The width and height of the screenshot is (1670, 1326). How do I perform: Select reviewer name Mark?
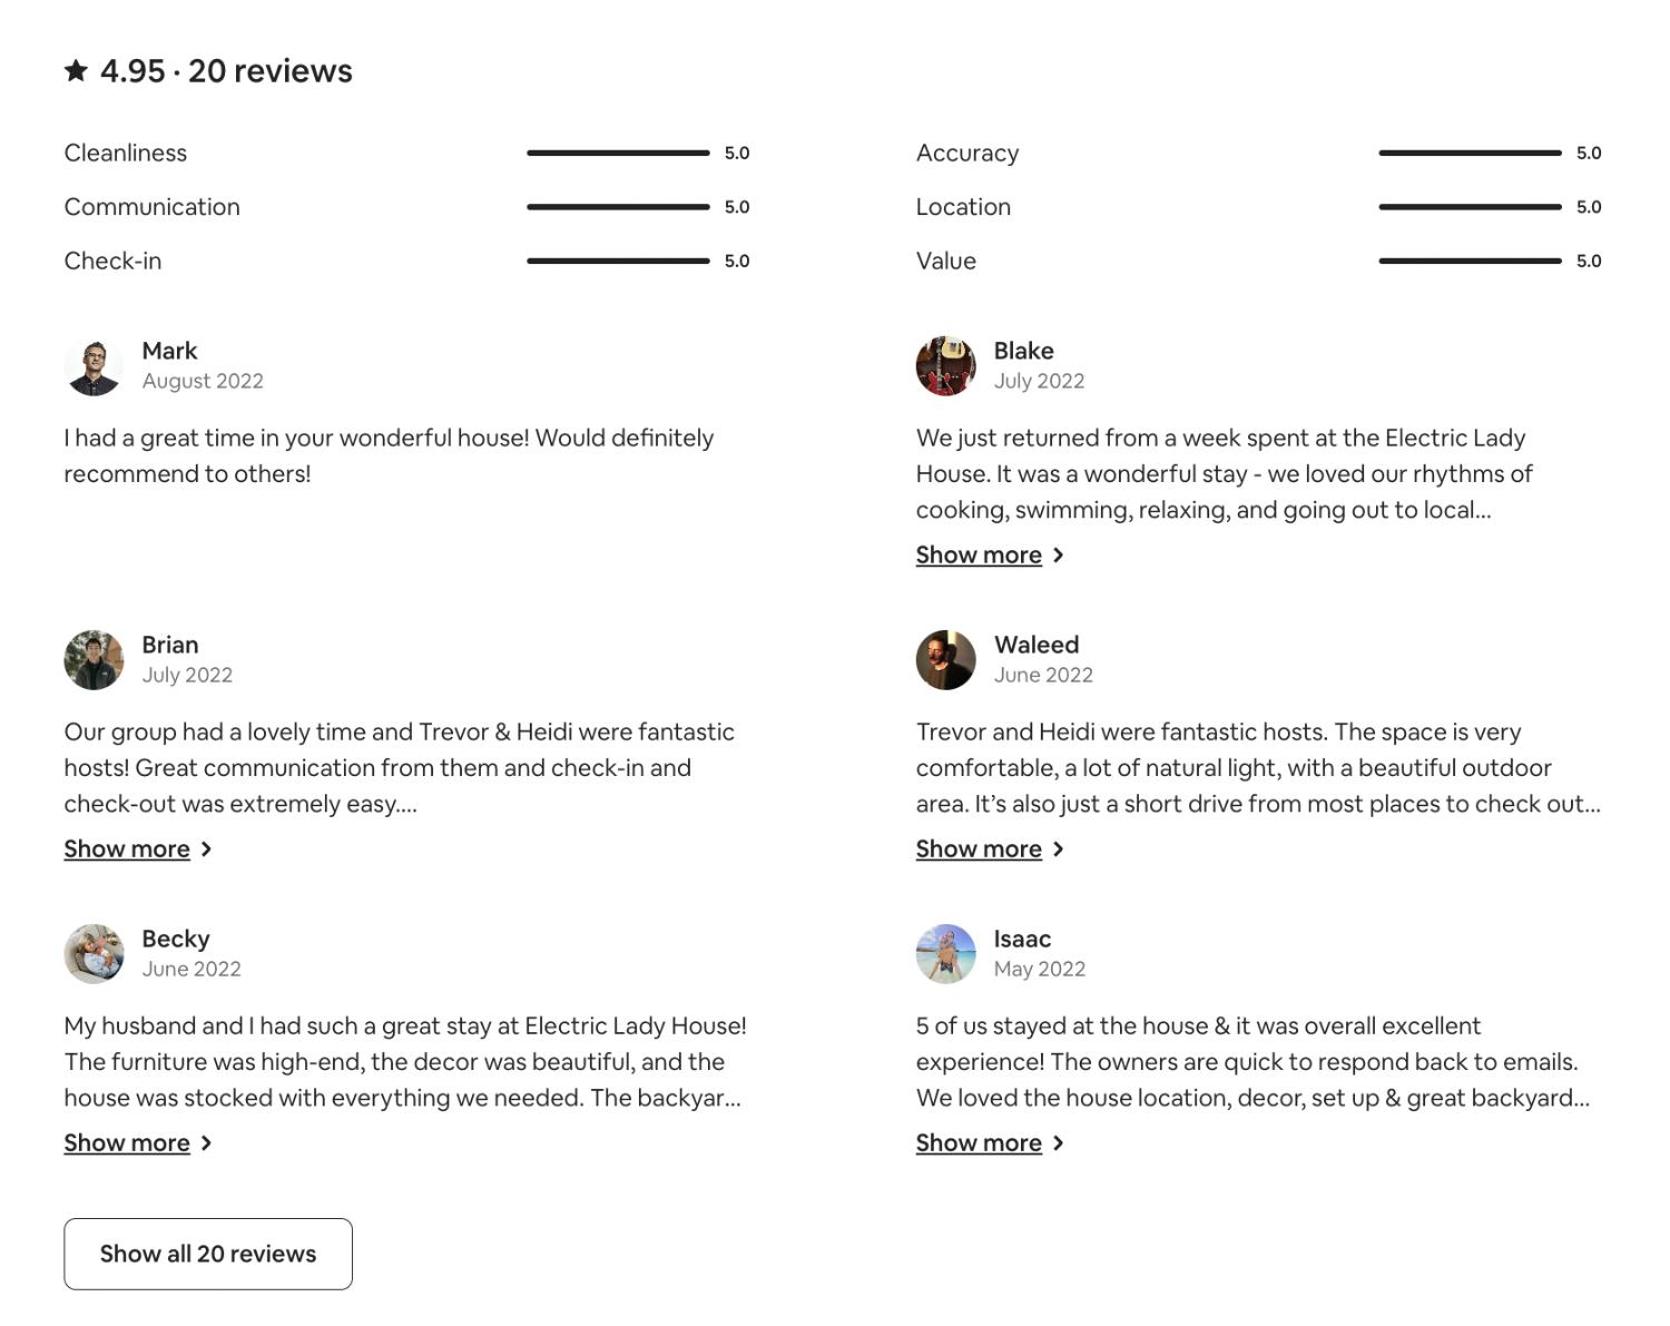click(x=170, y=351)
